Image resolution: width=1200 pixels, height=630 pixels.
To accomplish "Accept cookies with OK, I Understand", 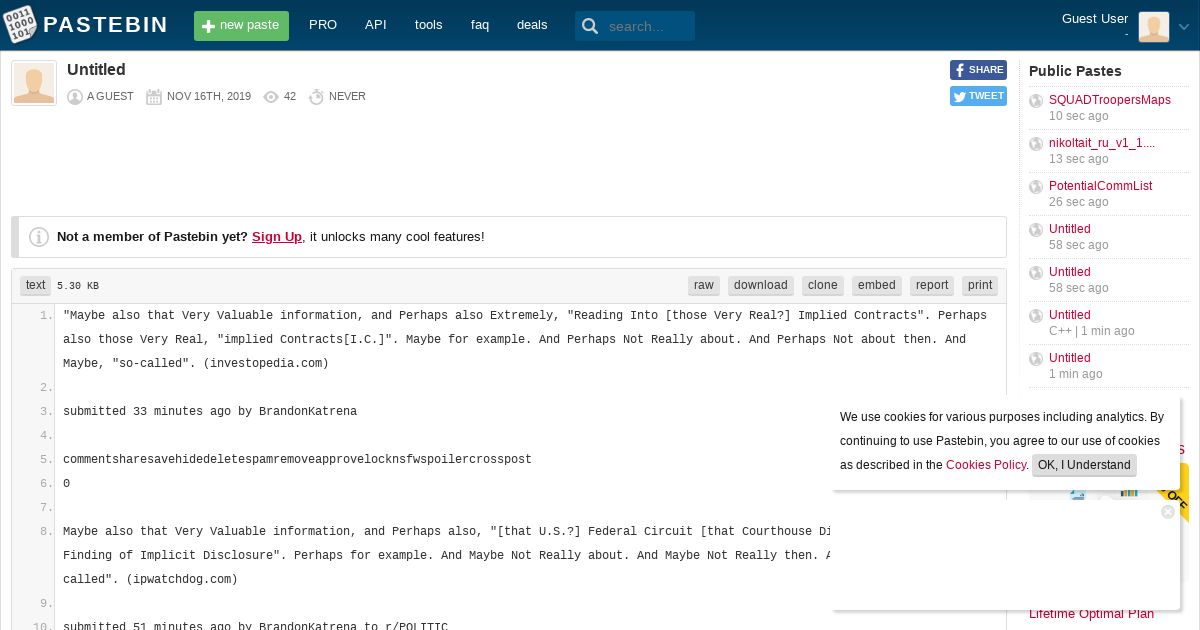I will tap(1084, 465).
